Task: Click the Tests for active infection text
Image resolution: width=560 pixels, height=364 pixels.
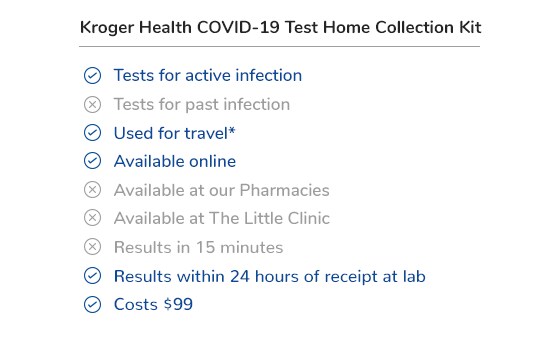Action: tap(208, 75)
